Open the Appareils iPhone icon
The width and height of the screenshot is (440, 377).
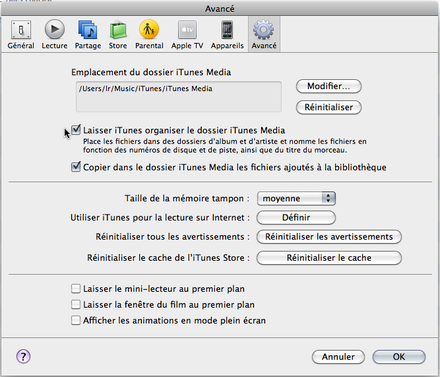pos(227,30)
